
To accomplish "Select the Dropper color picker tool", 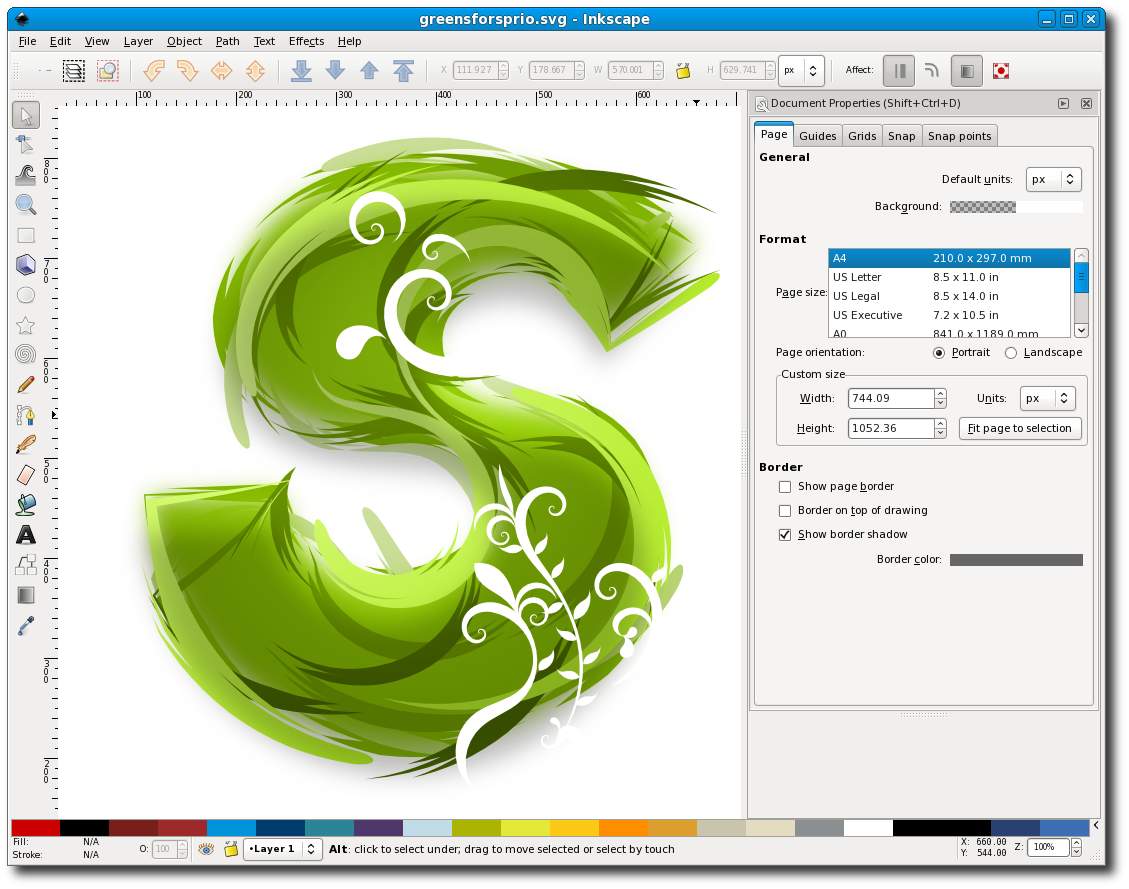I will click(25, 626).
